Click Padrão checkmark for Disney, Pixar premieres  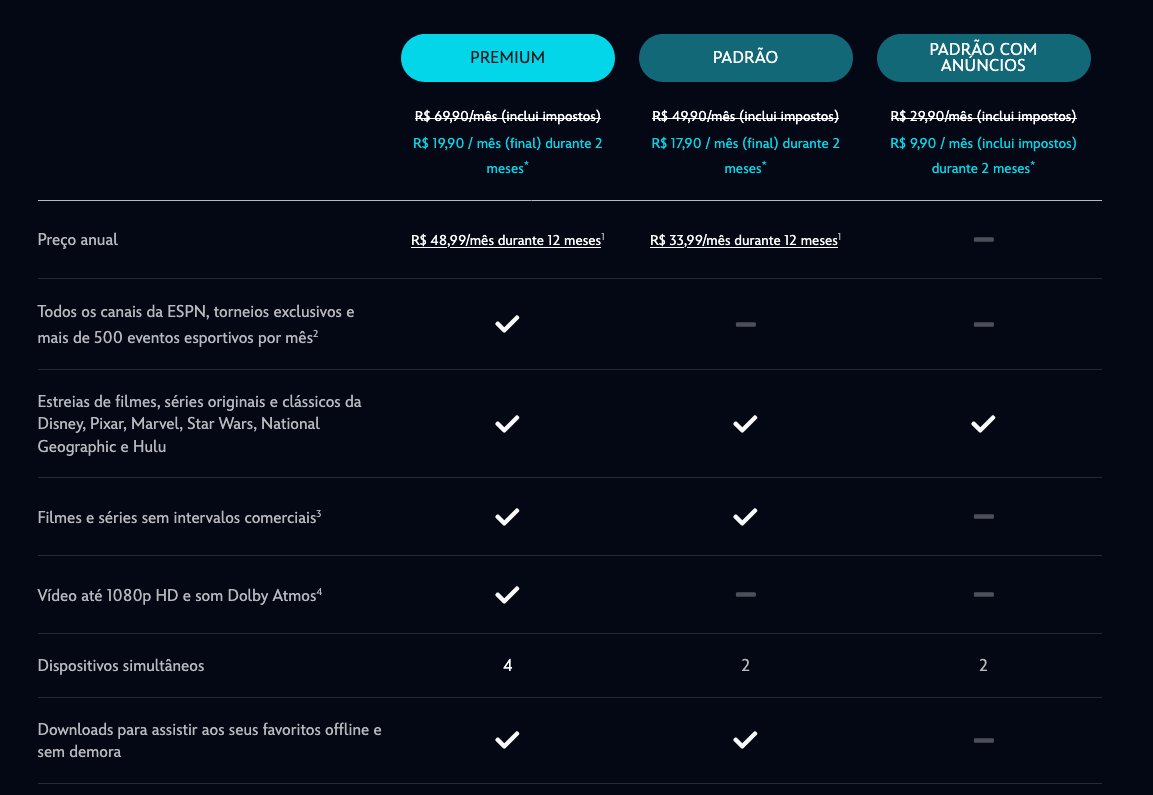tap(745, 424)
